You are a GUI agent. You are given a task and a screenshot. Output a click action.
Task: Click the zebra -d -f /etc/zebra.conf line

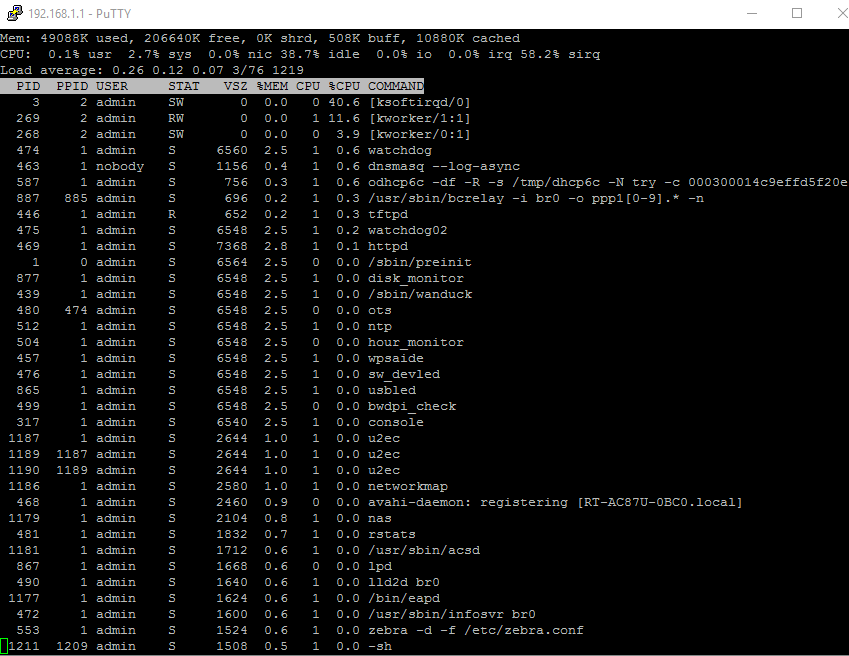(292, 630)
